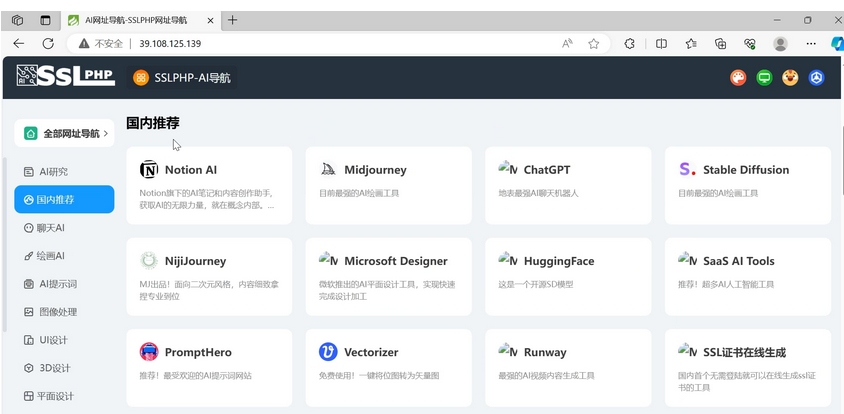
Task: Open a new browser tab
Action: pyautogui.click(x=232, y=20)
